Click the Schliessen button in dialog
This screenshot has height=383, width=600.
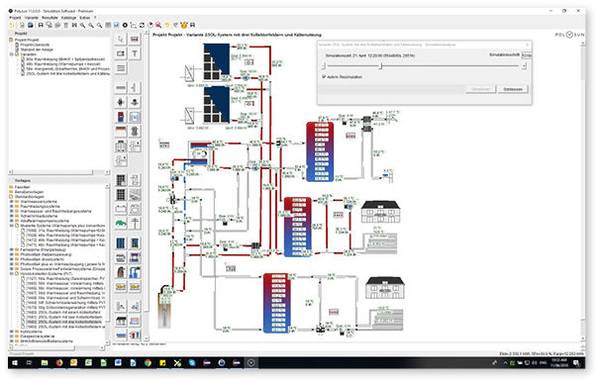click(513, 89)
